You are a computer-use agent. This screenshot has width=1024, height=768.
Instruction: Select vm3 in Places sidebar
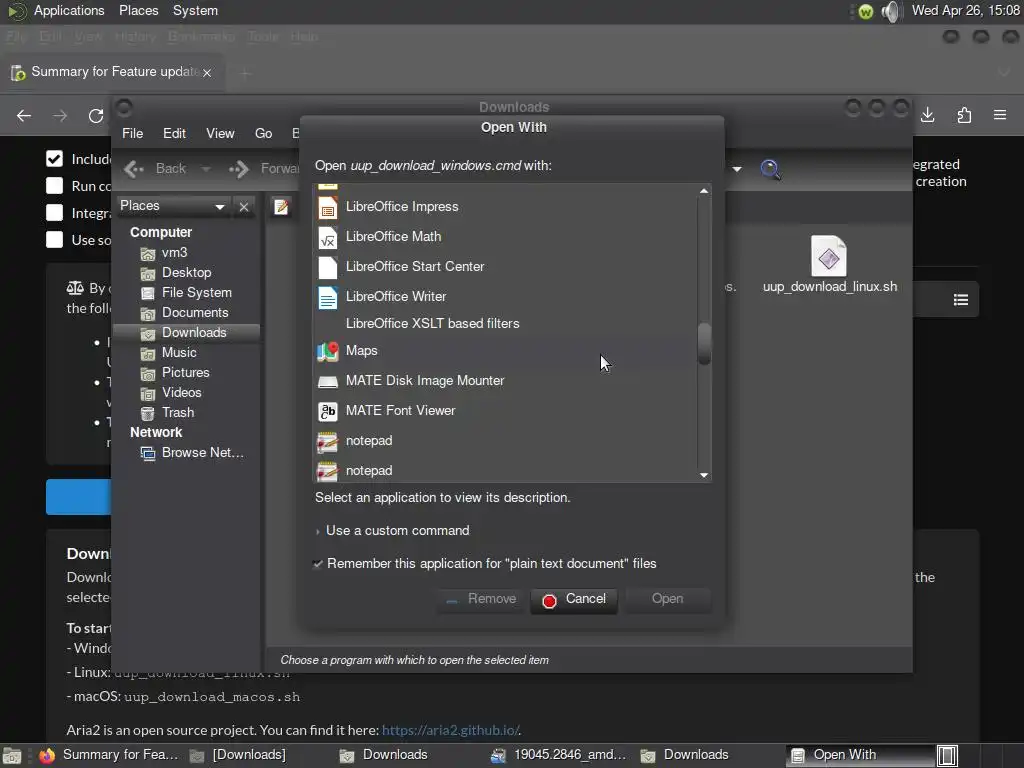(x=164, y=253)
